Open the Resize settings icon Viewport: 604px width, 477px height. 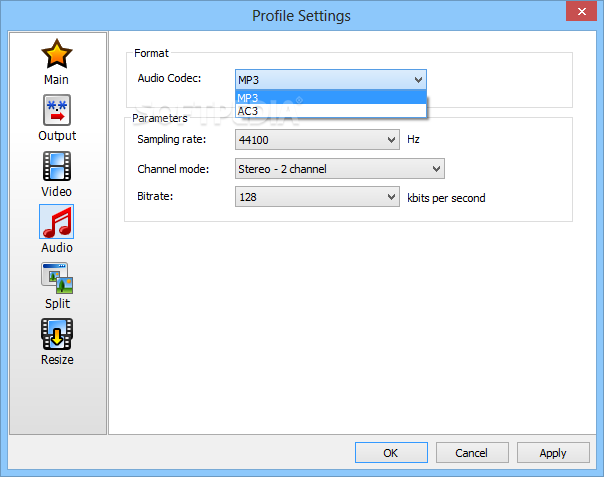click(57, 334)
